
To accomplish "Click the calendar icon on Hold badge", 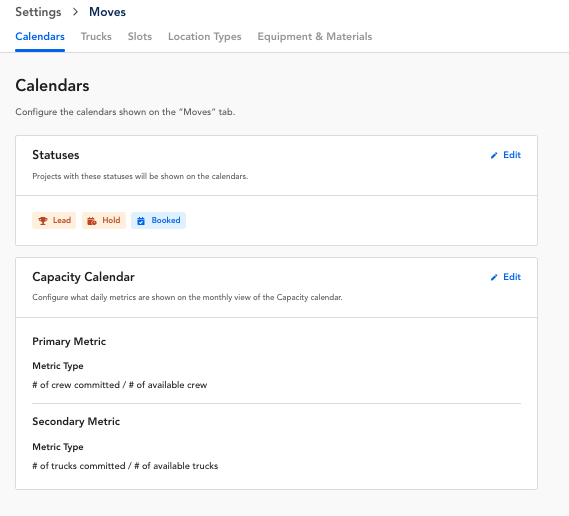I will (92, 221).
